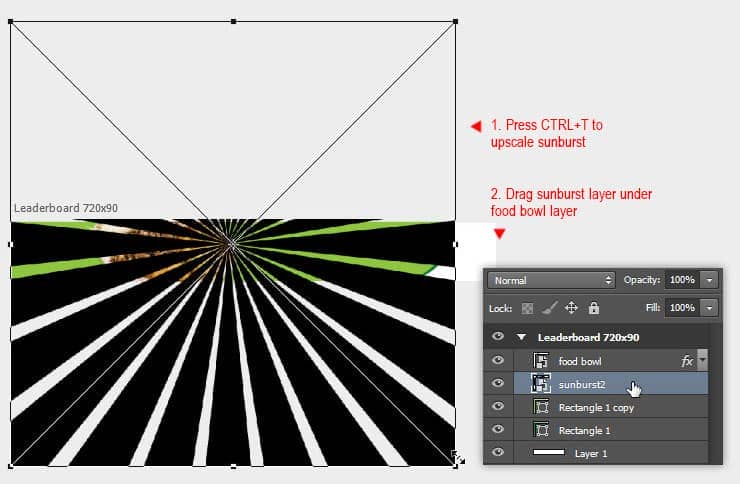The height and width of the screenshot is (484, 740).
Task: Open the Fill slider dropdown arrow
Action: [709, 308]
